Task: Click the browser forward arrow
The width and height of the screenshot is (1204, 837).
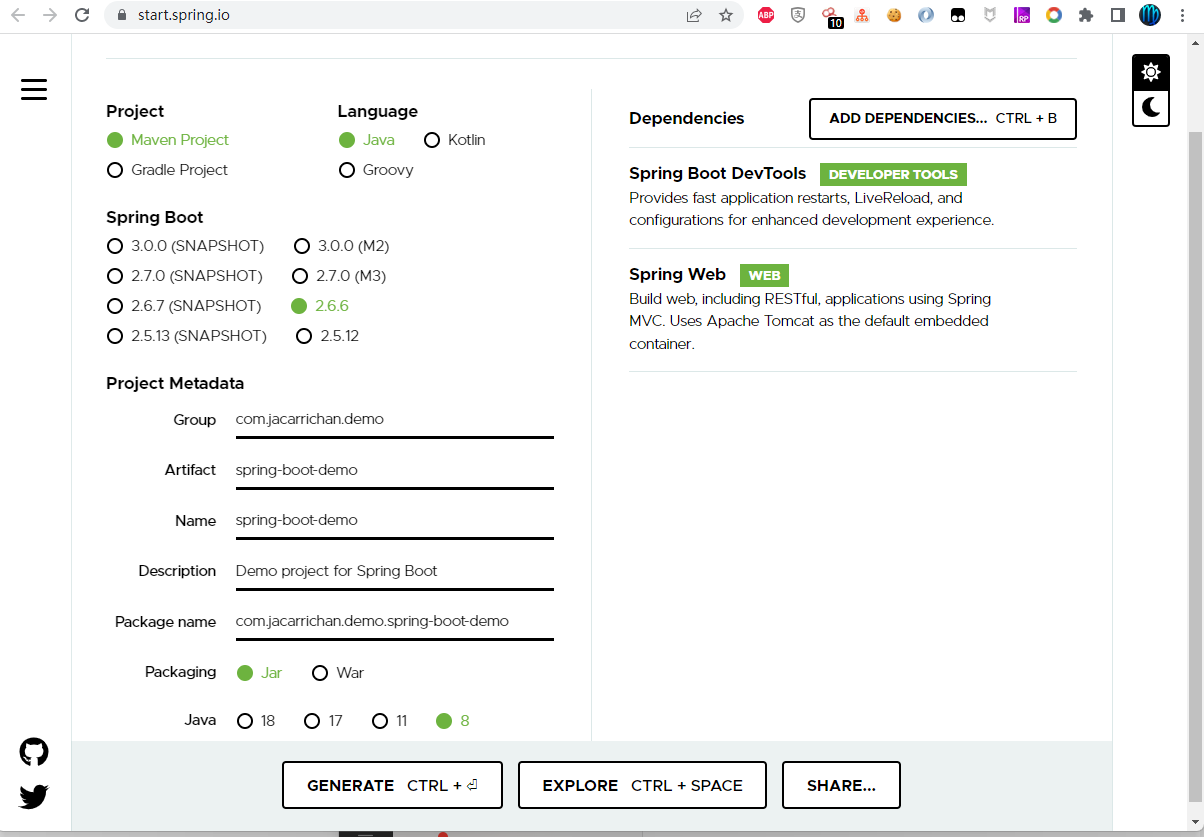Action: (50, 15)
